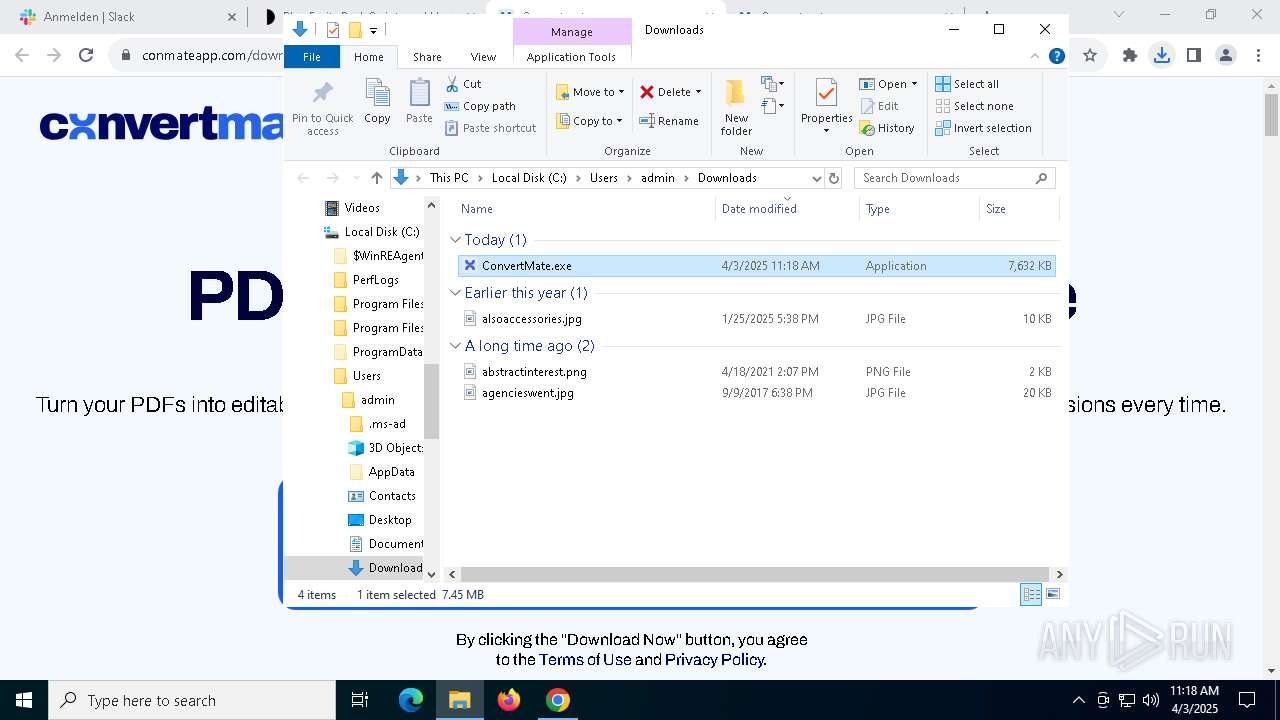The height and width of the screenshot is (720, 1280).
Task: Open Terms of Use link on webpage
Action: click(585, 660)
